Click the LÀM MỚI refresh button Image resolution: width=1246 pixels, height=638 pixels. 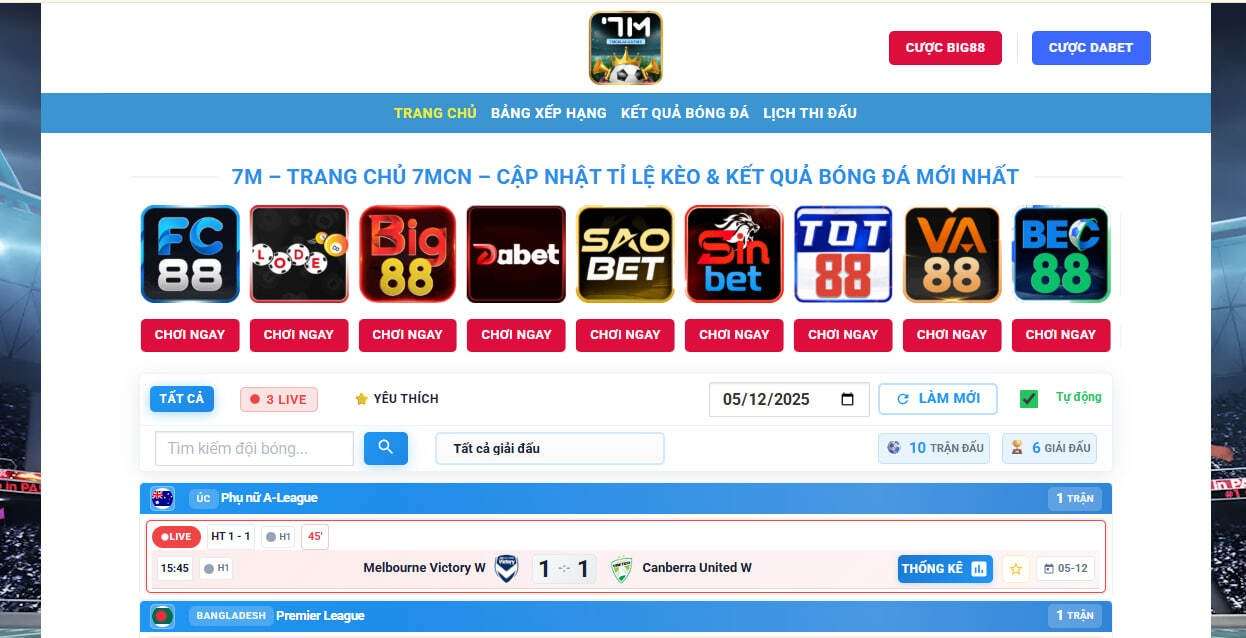coord(938,398)
